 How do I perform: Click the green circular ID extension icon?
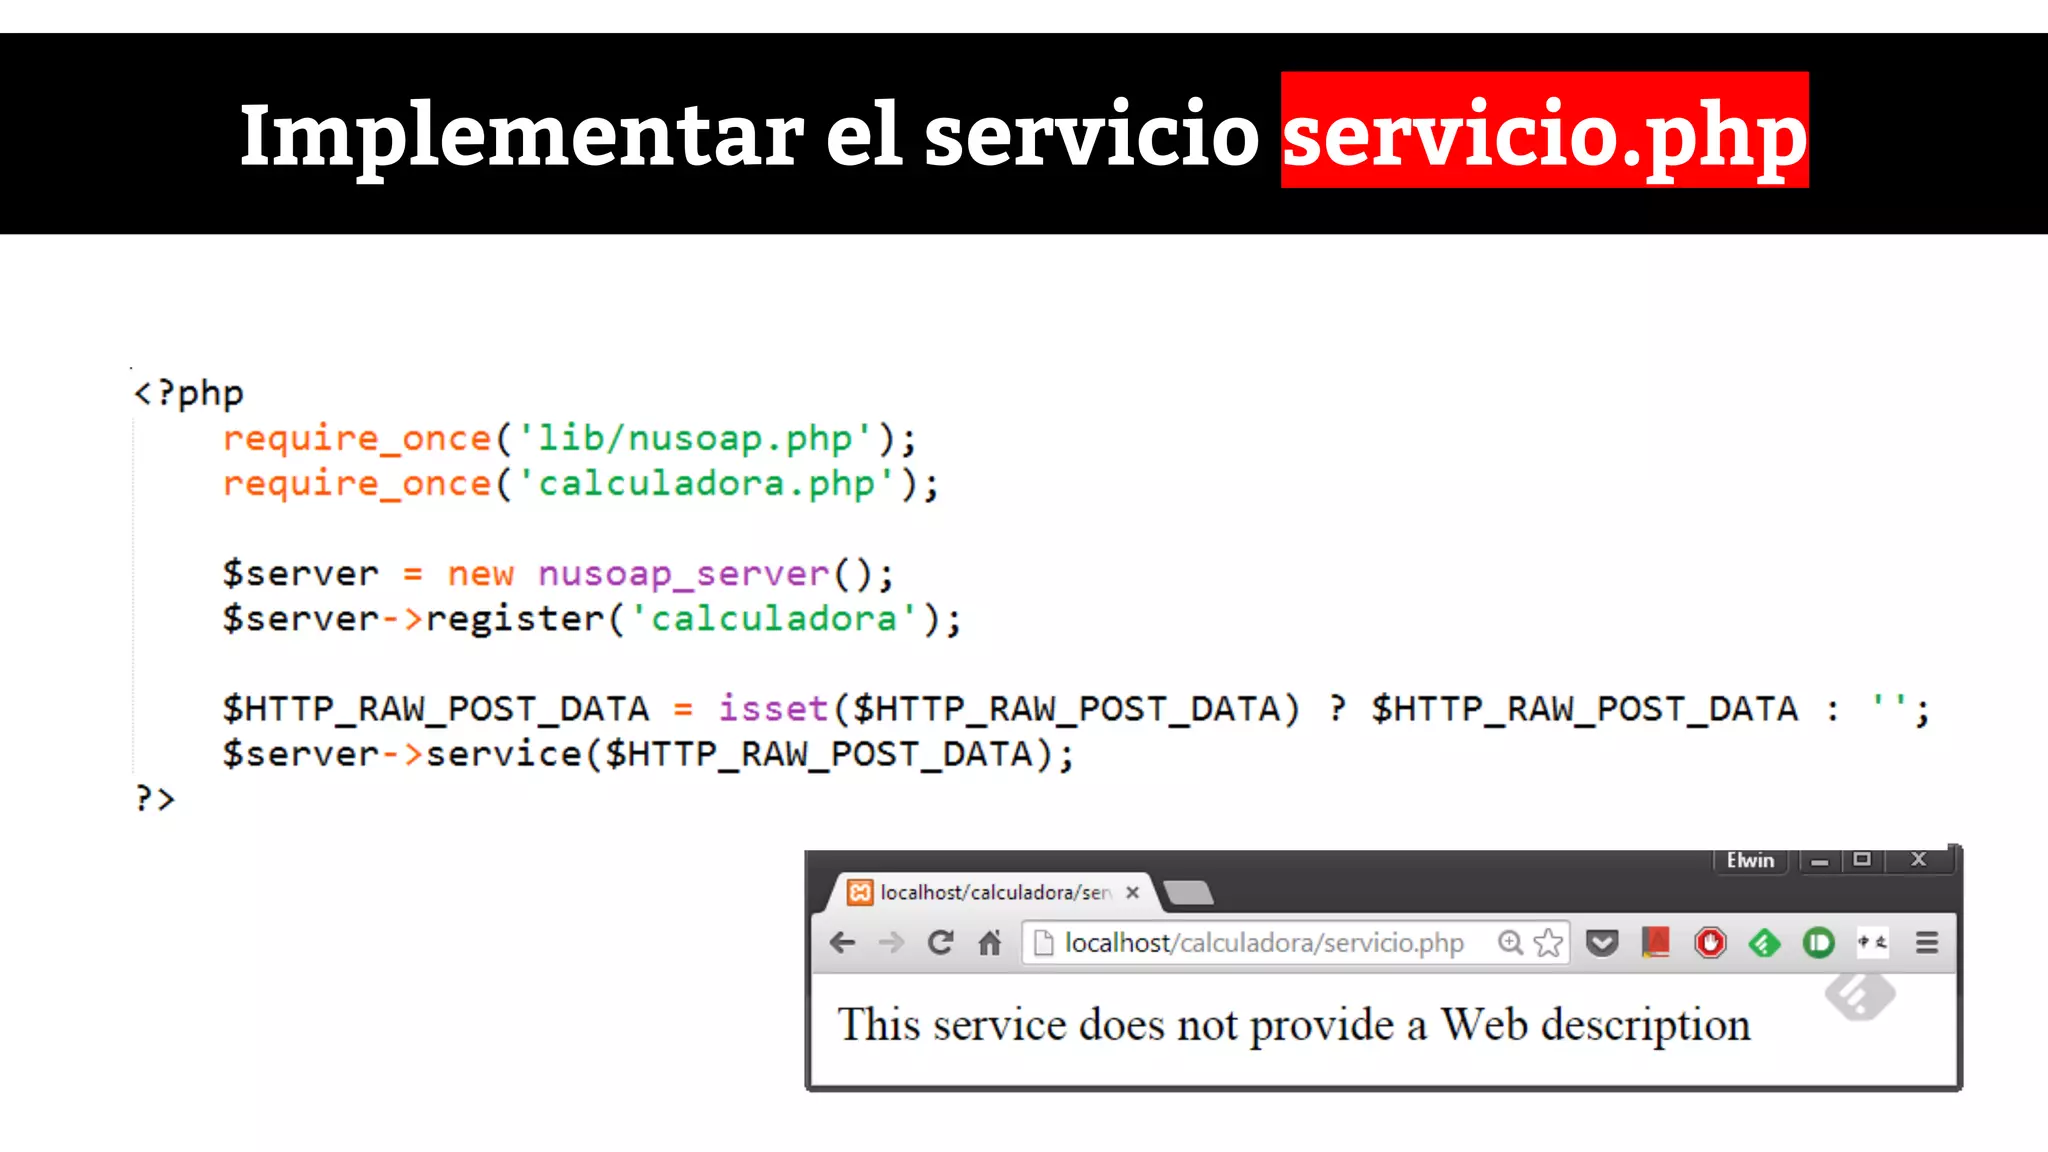1818,942
